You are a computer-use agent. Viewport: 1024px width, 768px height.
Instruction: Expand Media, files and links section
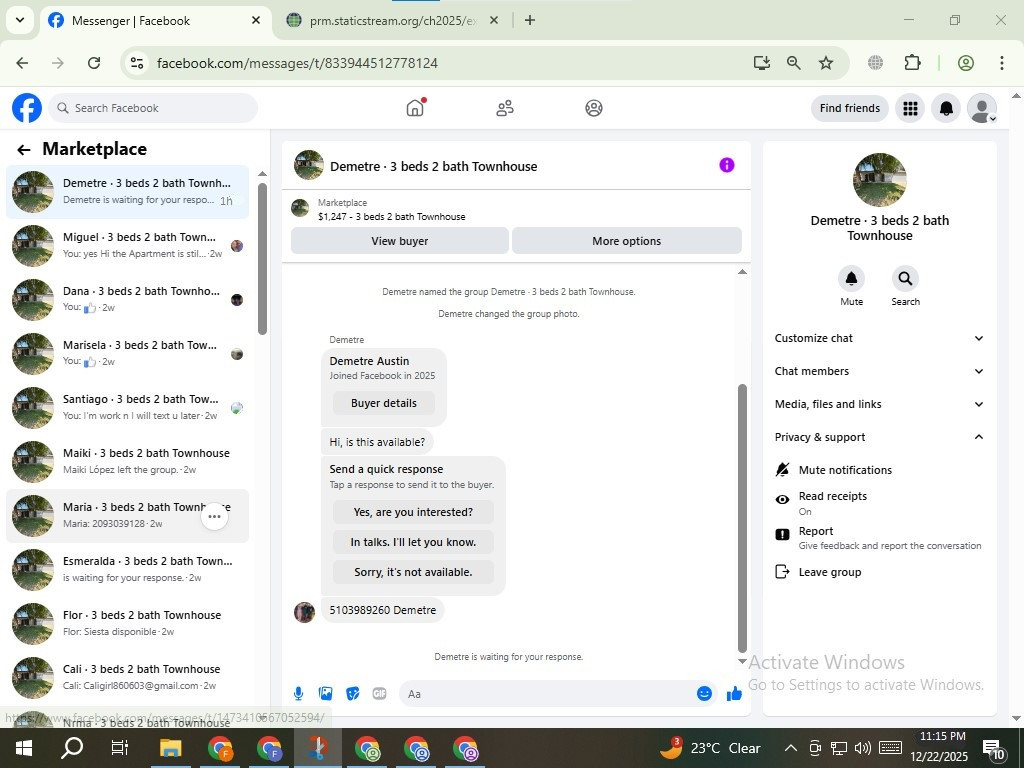[879, 404]
